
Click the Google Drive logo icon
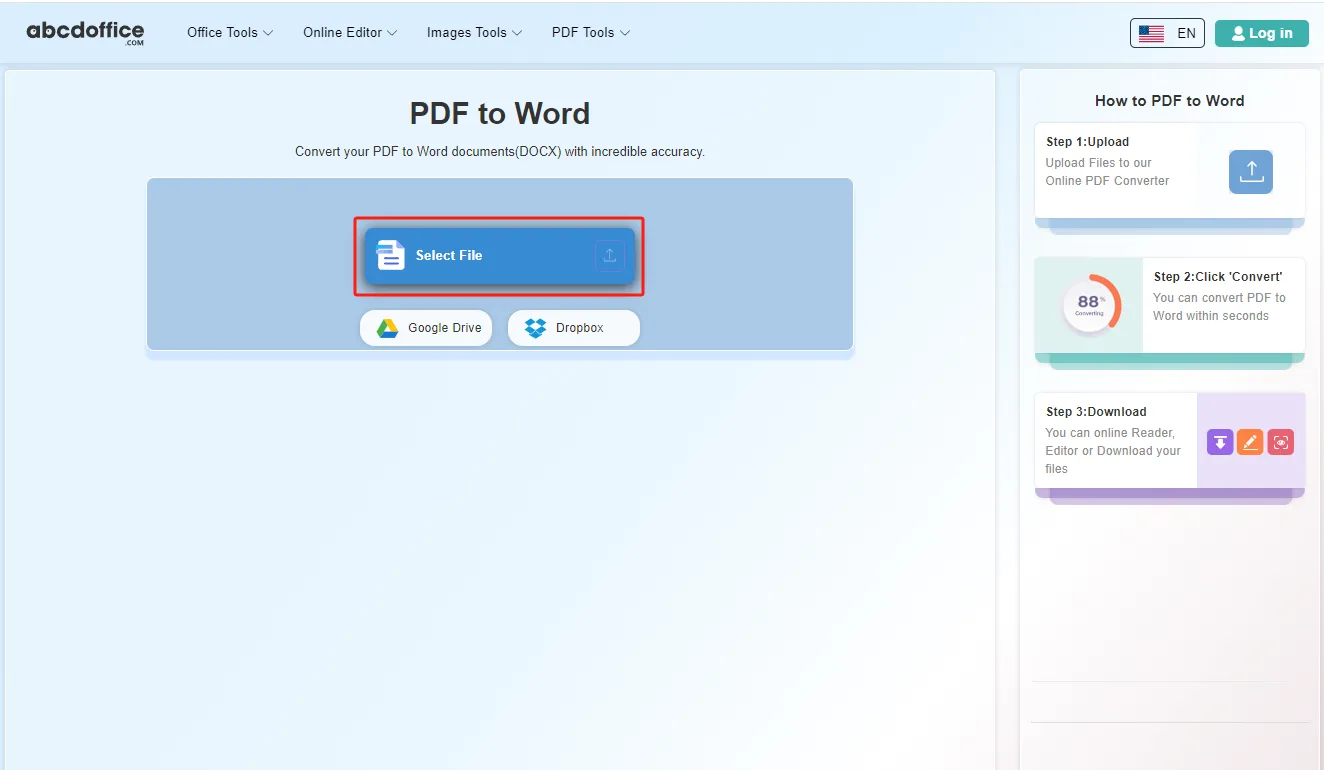click(x=387, y=328)
